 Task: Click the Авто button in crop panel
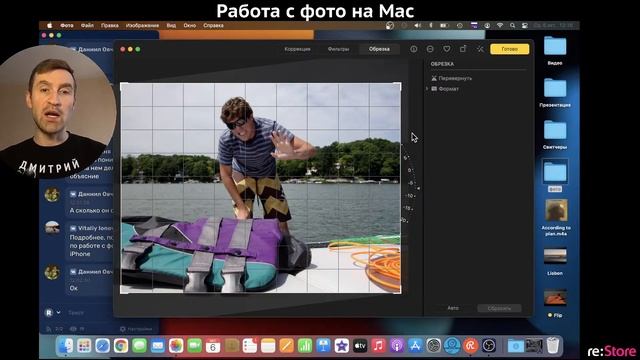[453, 308]
